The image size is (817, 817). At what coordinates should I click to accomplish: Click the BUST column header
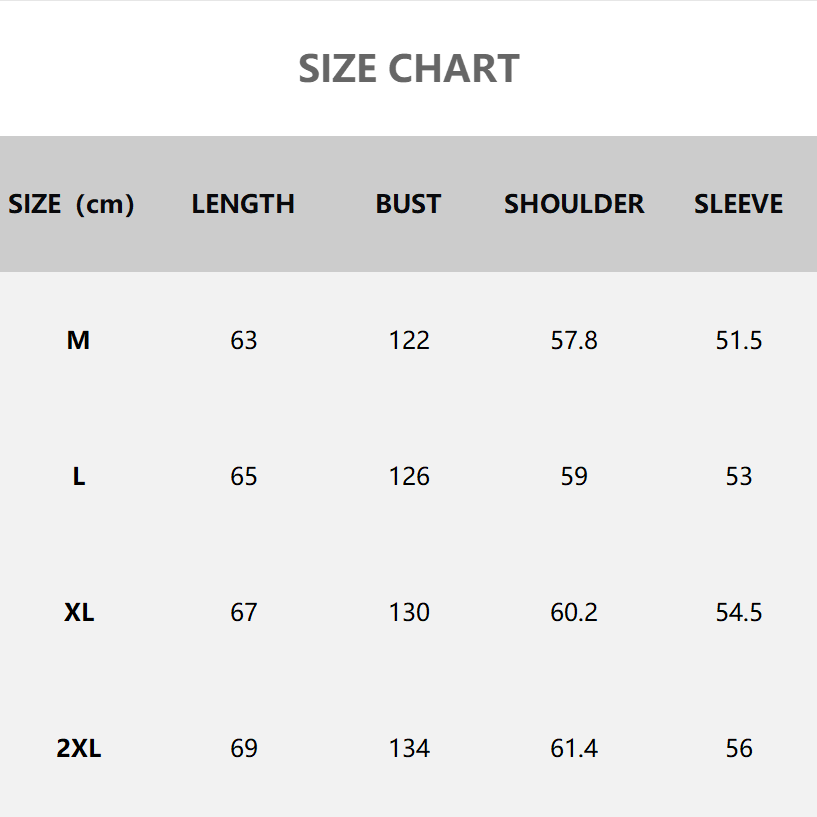click(408, 204)
